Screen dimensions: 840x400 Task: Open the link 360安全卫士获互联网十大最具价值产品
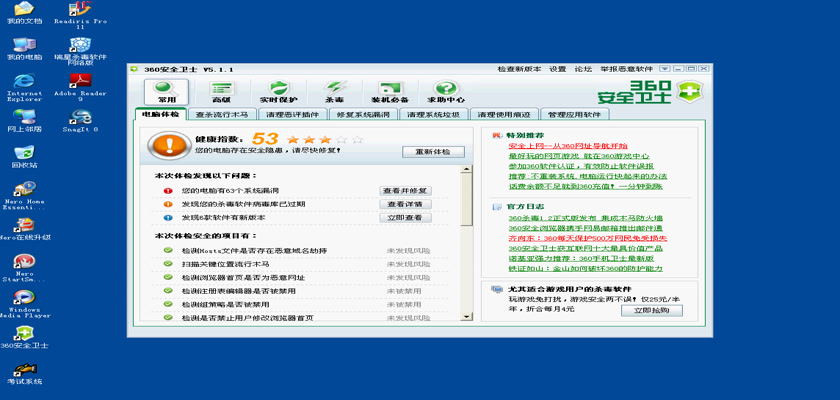coord(586,248)
